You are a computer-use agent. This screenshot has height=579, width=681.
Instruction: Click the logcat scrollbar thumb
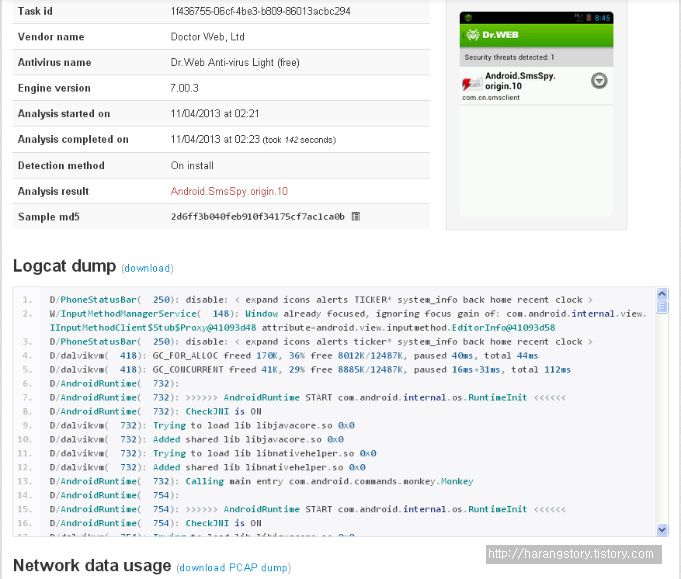tap(662, 307)
